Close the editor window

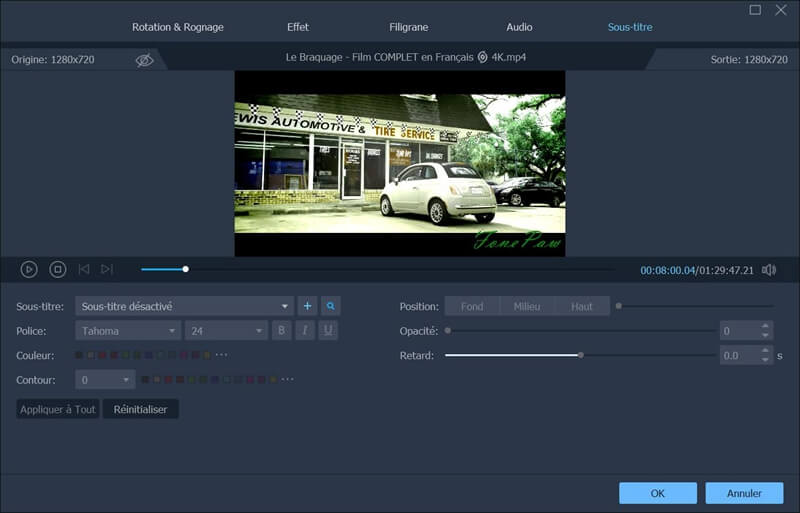coord(781,10)
